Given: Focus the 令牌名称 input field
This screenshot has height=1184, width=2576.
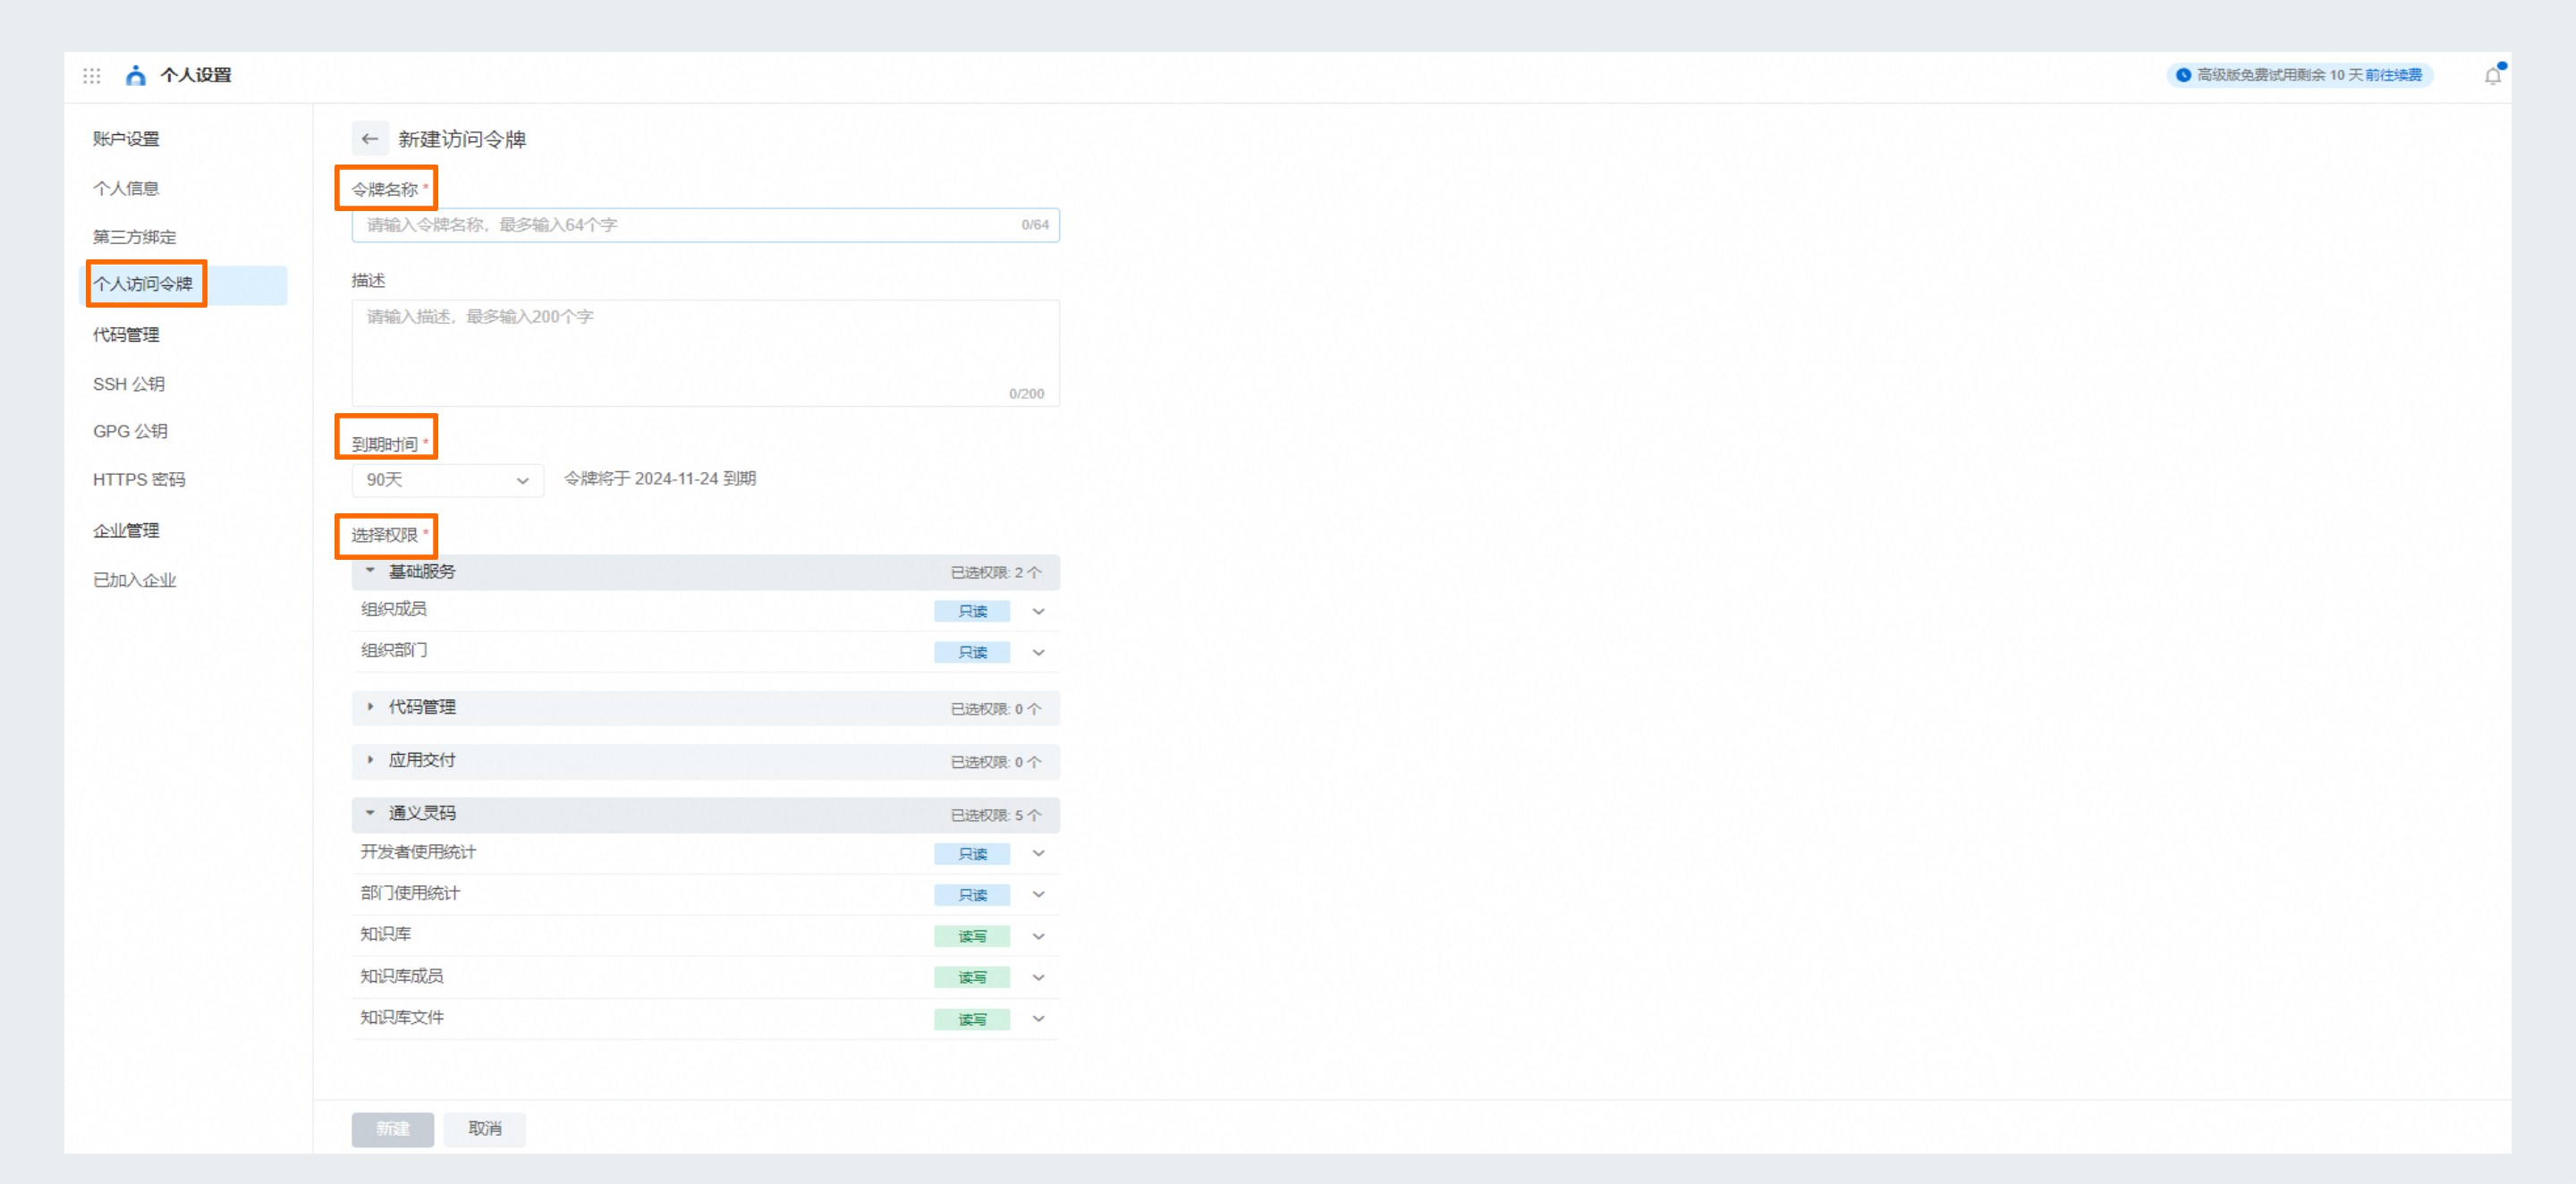Looking at the screenshot, I should click(705, 225).
